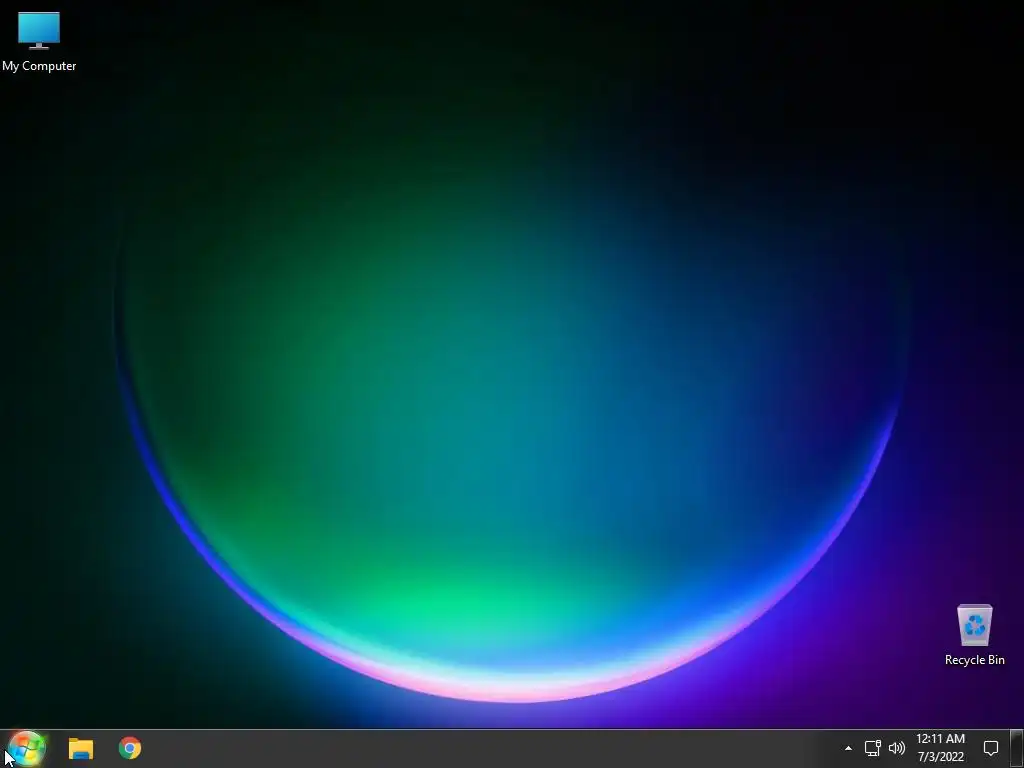Launch Google Chrome from the taskbar
Image resolution: width=1024 pixels, height=768 pixels.
point(130,748)
